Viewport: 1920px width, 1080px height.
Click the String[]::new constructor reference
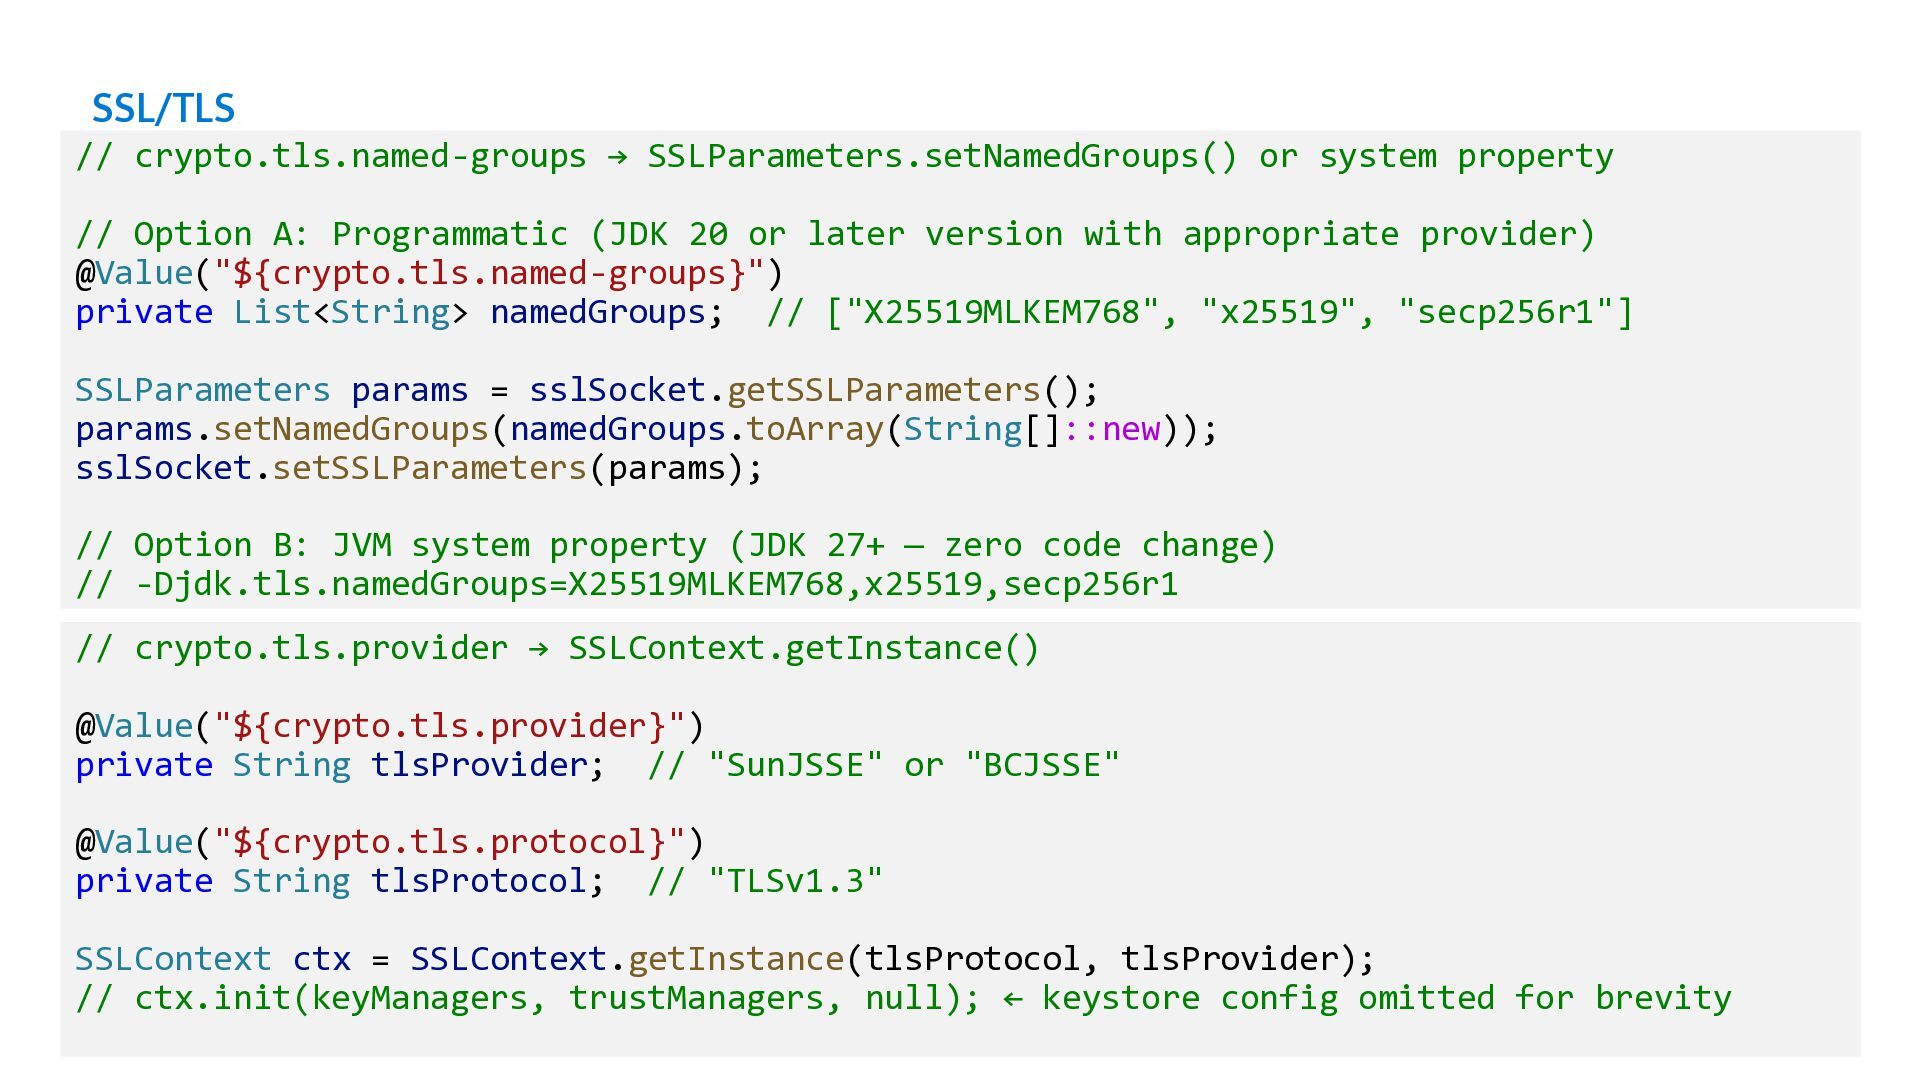click(x=1031, y=429)
